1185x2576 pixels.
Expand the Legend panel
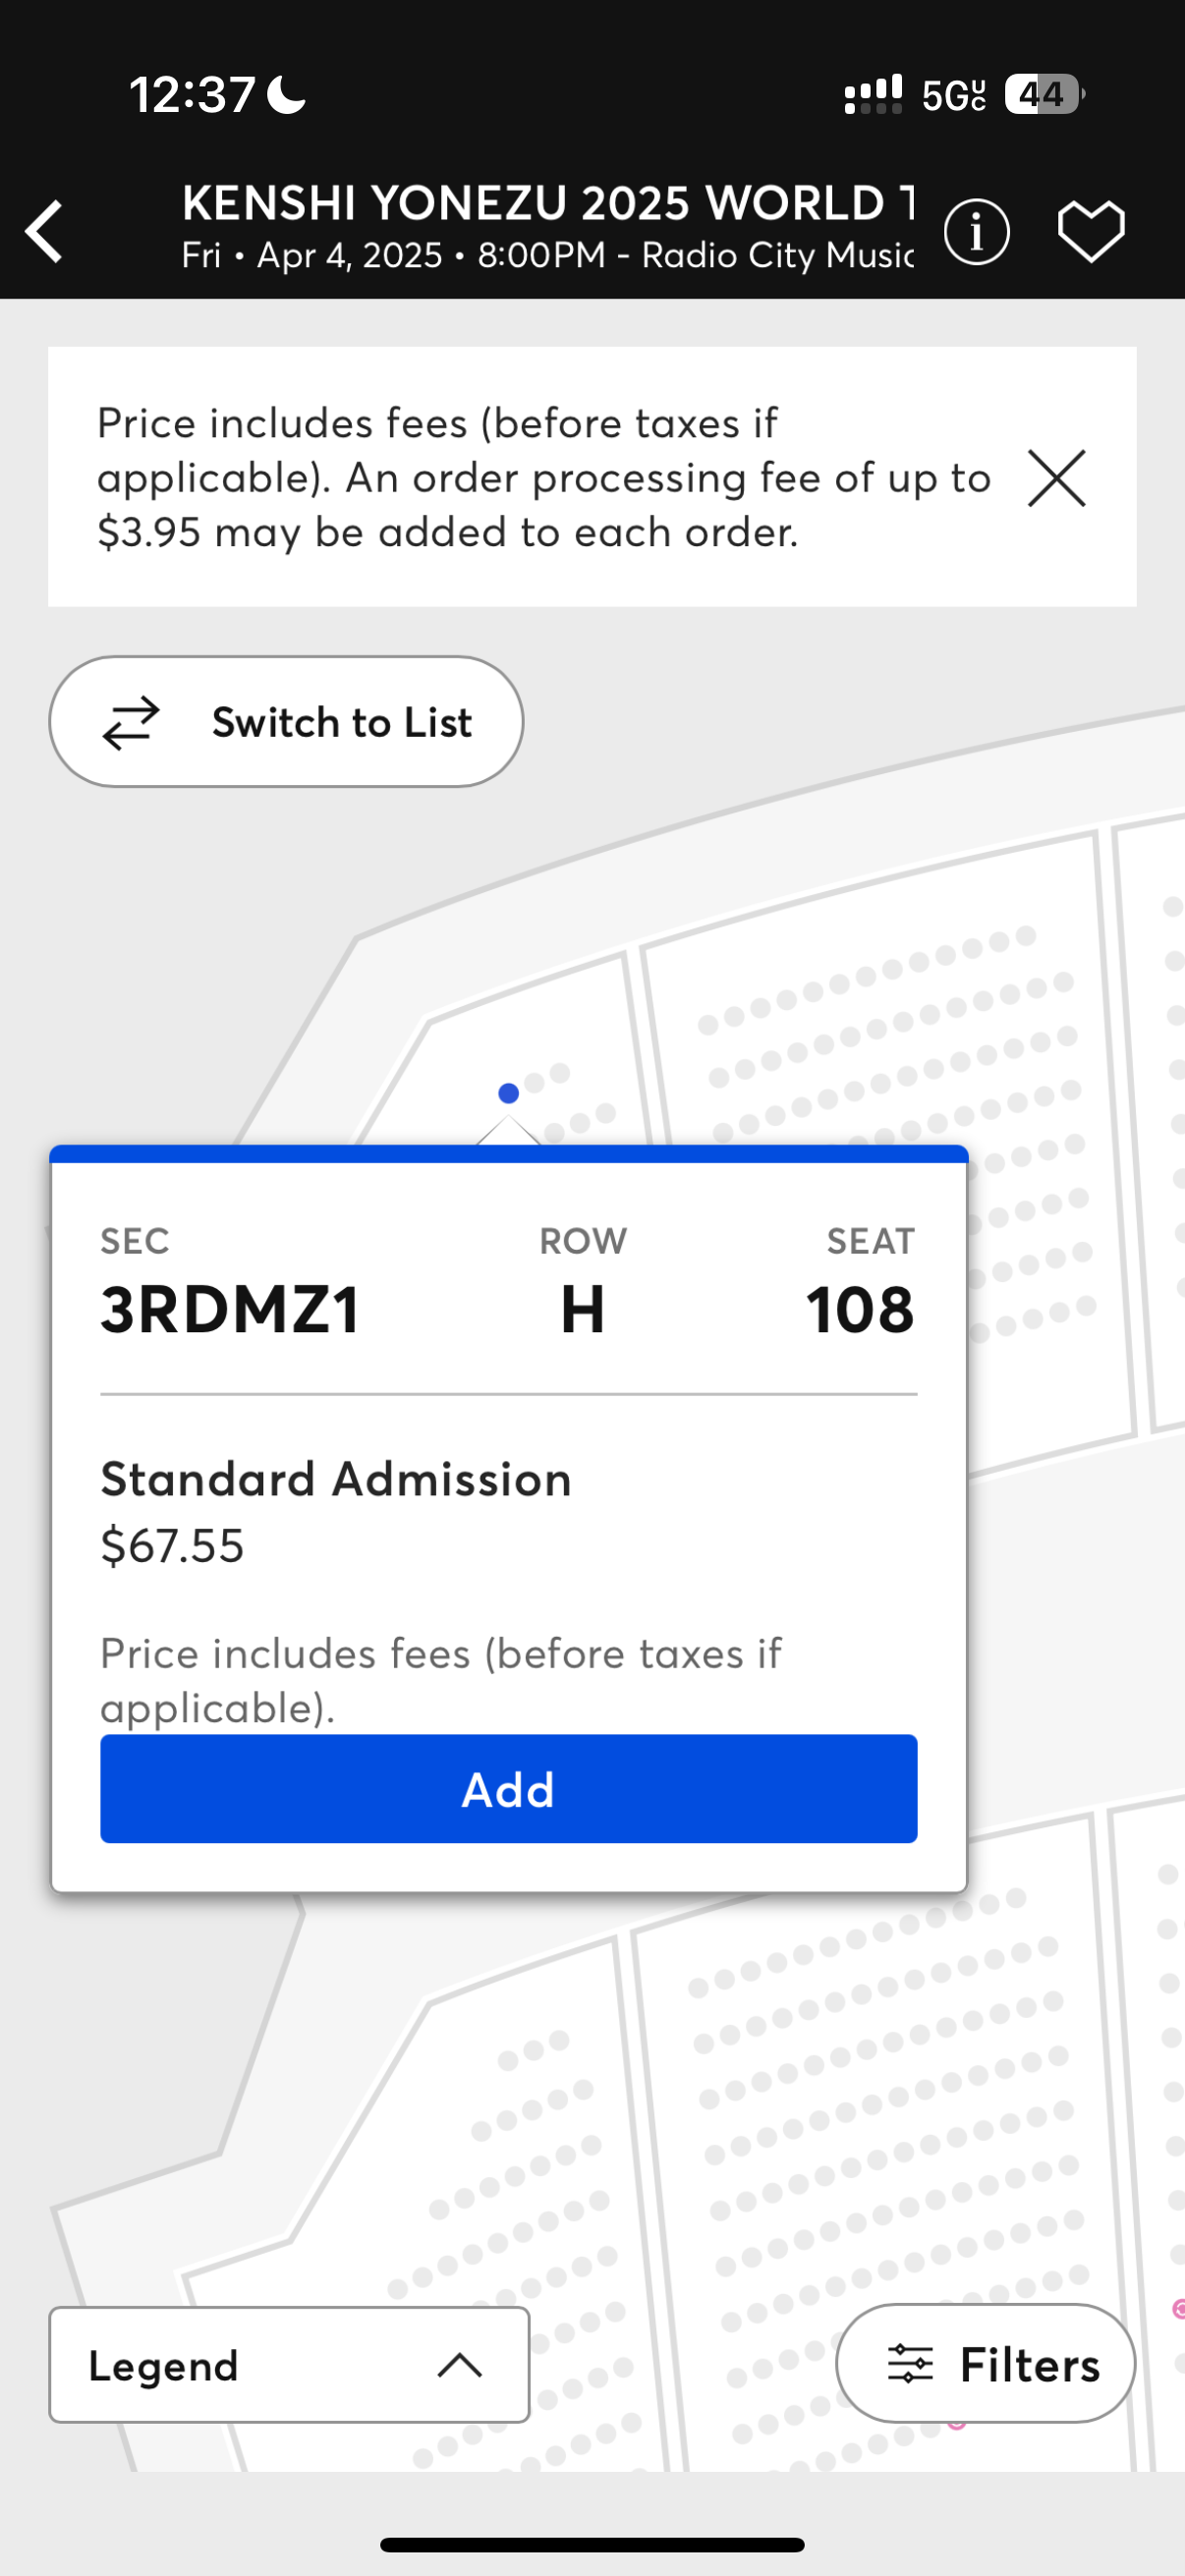[x=289, y=2365]
